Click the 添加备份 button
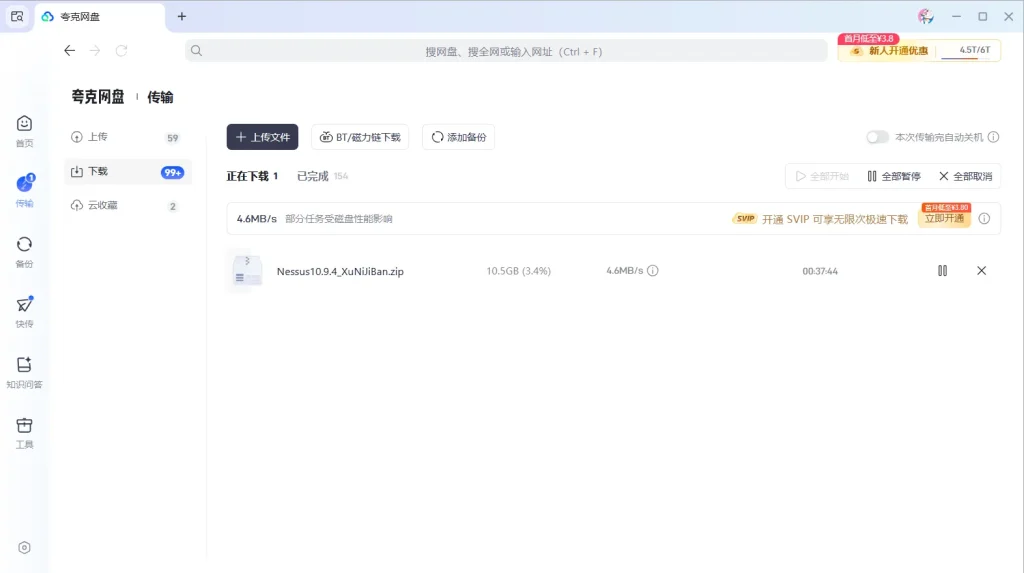Screen dimensions: 1024x573 [x=458, y=137]
